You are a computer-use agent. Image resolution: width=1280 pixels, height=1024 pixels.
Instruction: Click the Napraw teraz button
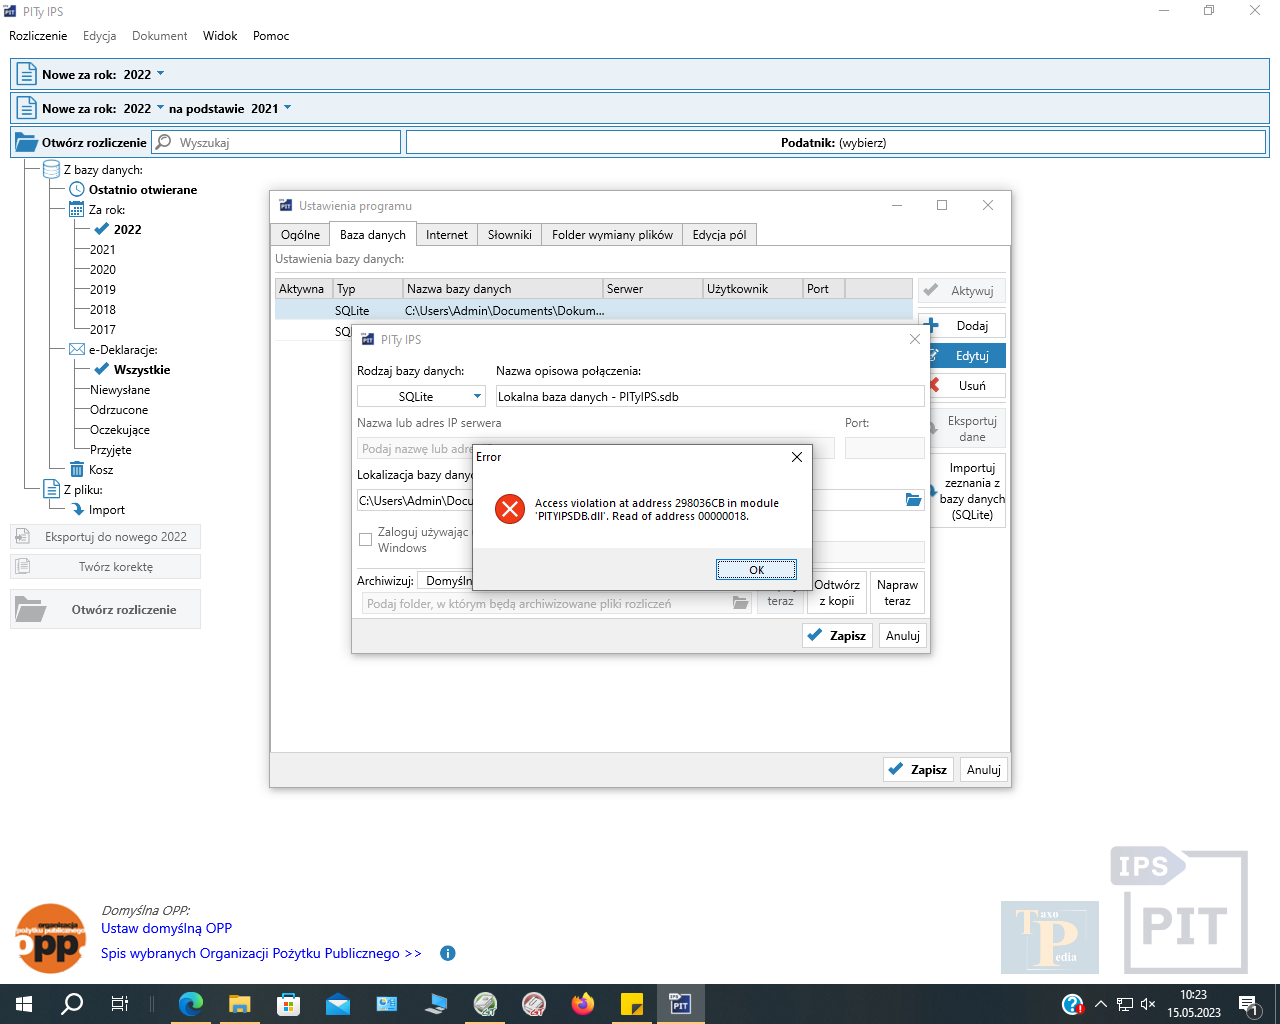[897, 593]
